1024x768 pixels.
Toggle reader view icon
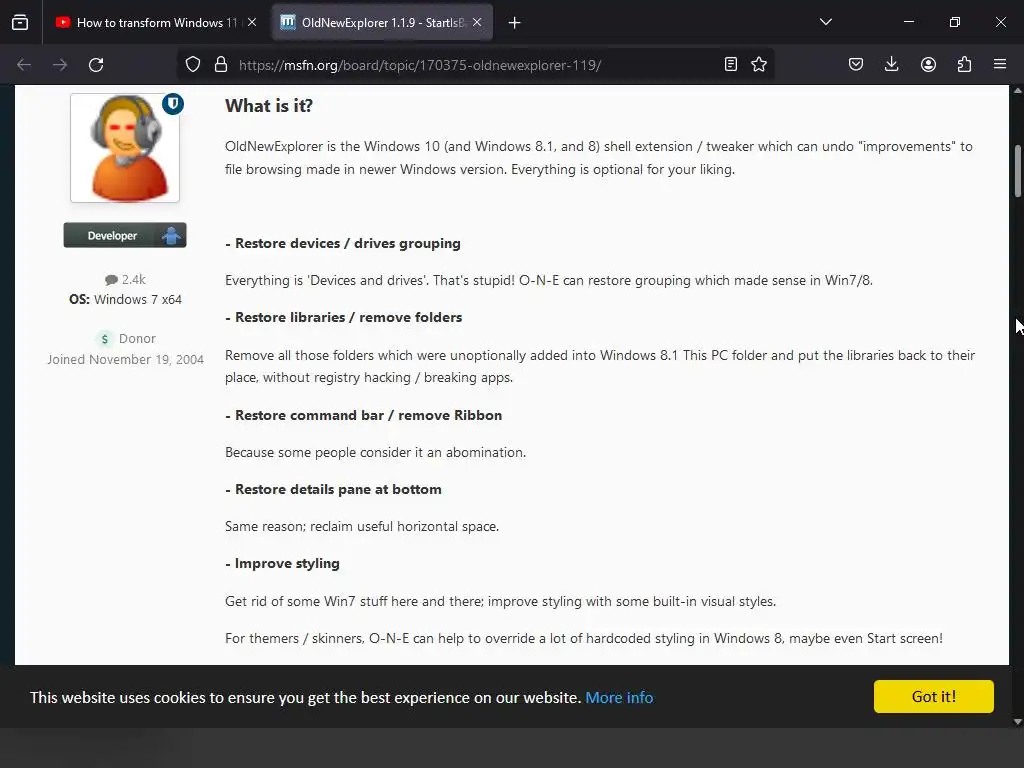(731, 64)
